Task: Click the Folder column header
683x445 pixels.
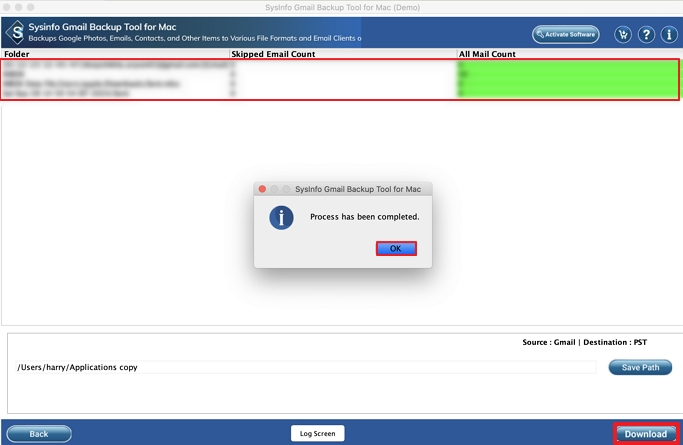Action: point(115,54)
